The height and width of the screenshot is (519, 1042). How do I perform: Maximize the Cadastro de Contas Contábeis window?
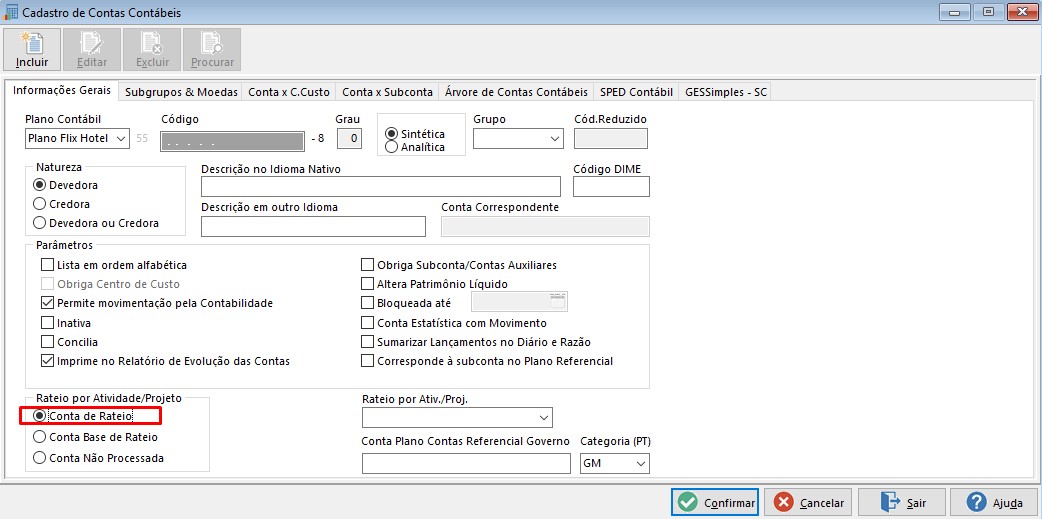tap(989, 12)
